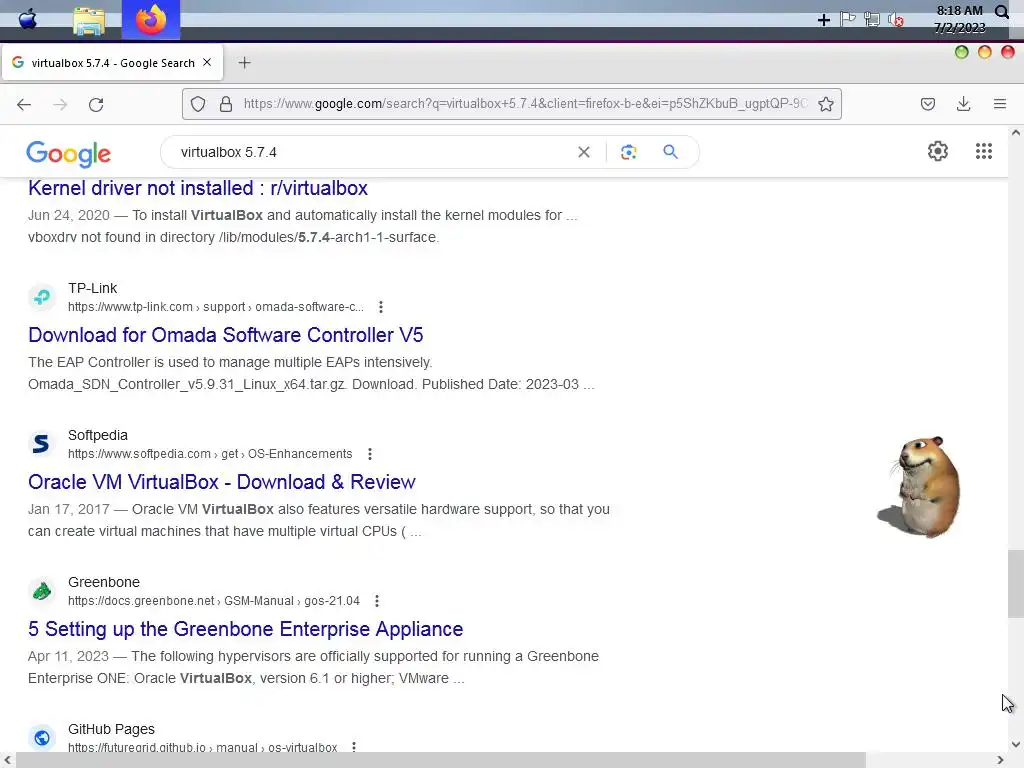
Task: Open the file manager folder icon
Action: coord(89,21)
